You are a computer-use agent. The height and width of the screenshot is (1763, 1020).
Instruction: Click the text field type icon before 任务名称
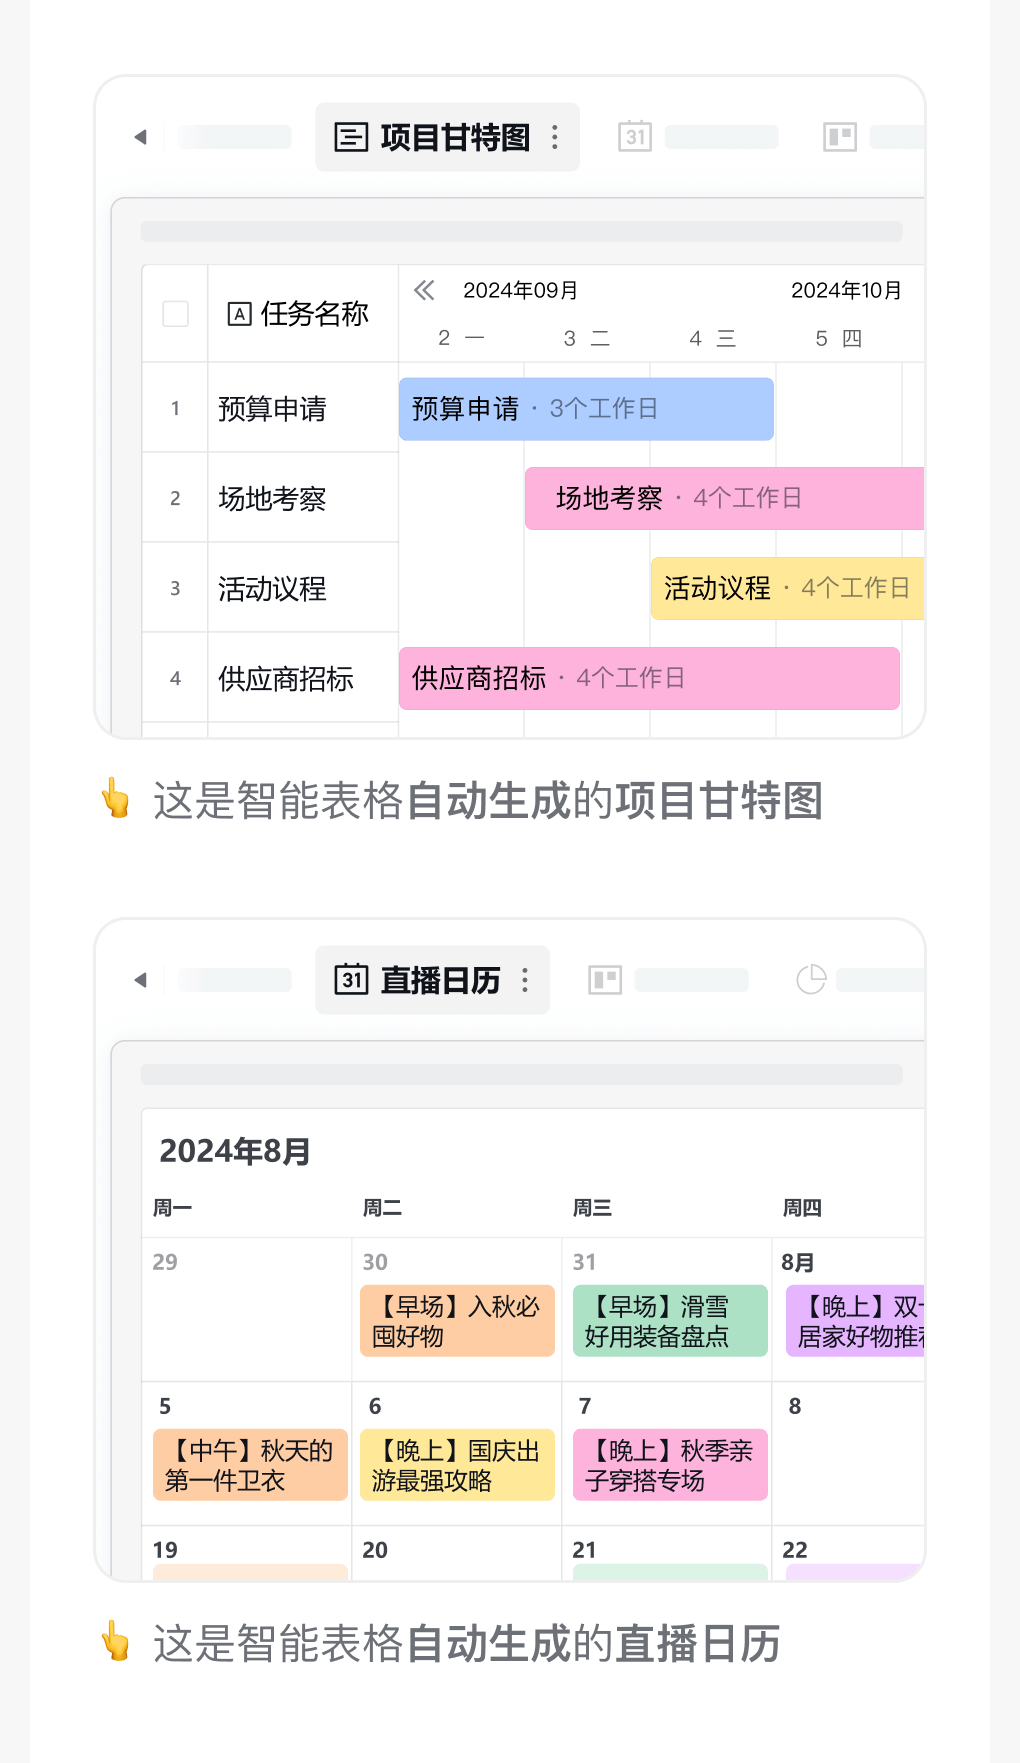pyautogui.click(x=239, y=314)
